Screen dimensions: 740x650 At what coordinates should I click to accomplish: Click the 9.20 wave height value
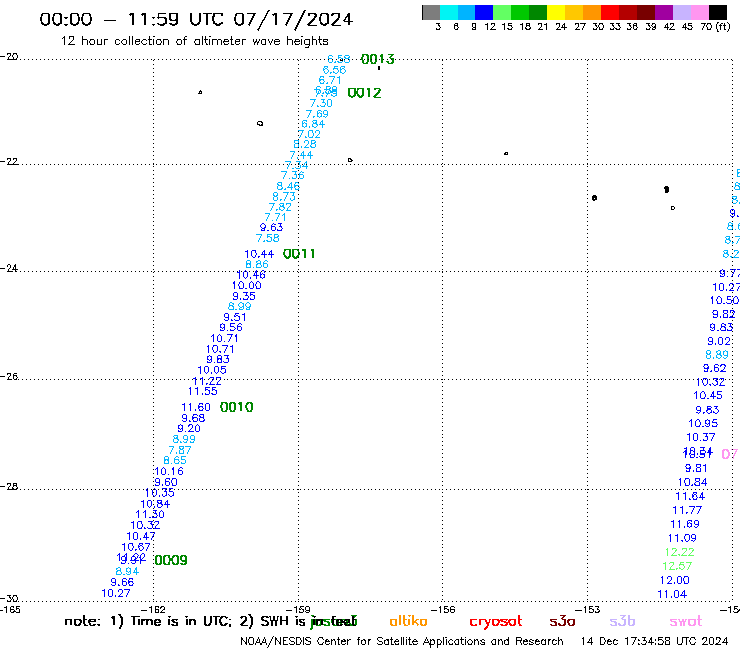click(189, 429)
